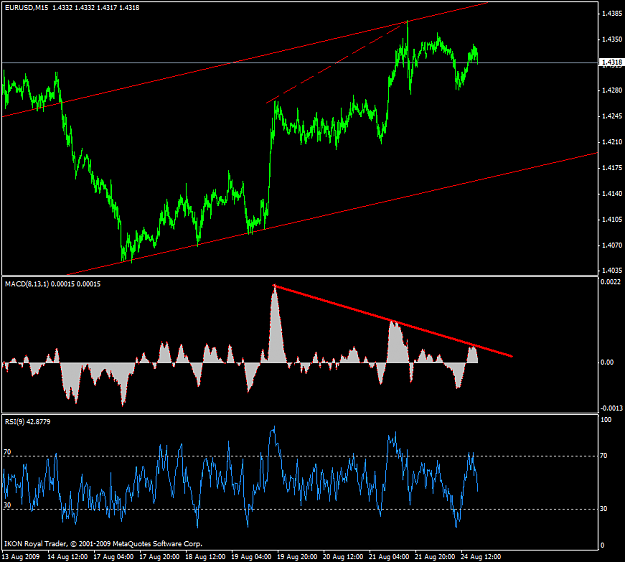
Task: Select the lower red channel trendline
Action: 332,214
